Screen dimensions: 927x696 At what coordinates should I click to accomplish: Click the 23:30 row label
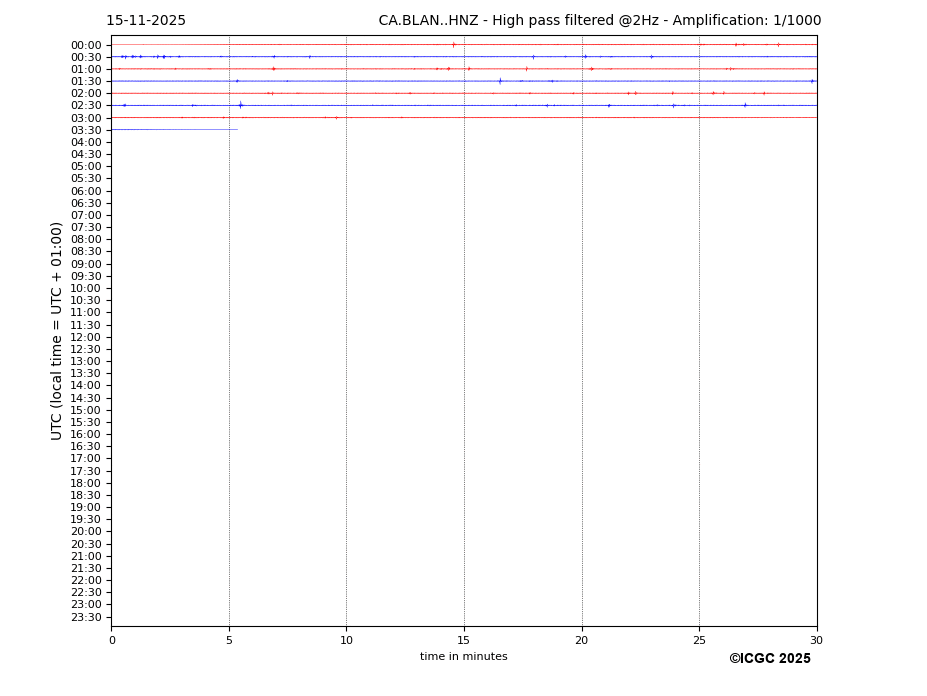pyautogui.click(x=86, y=617)
